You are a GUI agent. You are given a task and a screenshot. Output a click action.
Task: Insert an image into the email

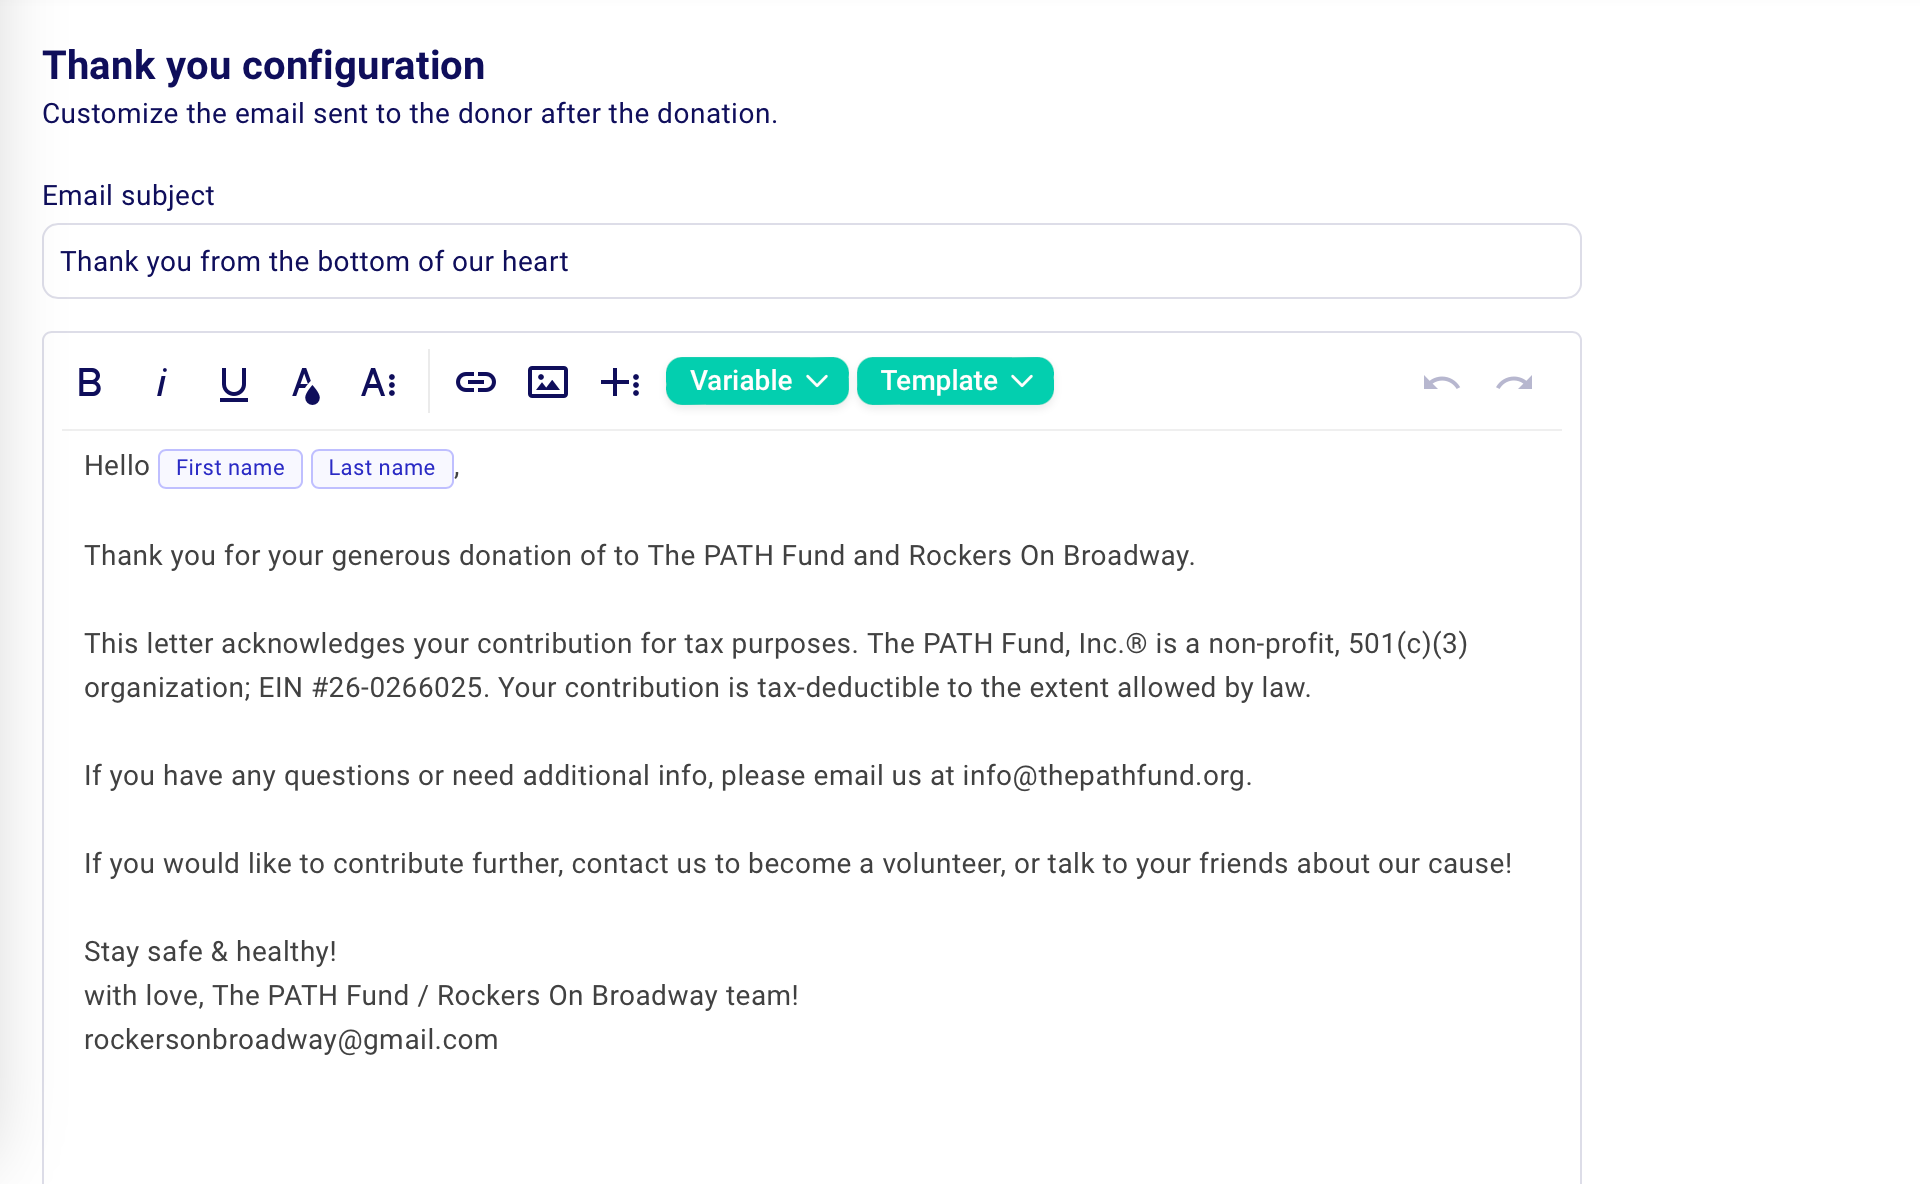548,382
